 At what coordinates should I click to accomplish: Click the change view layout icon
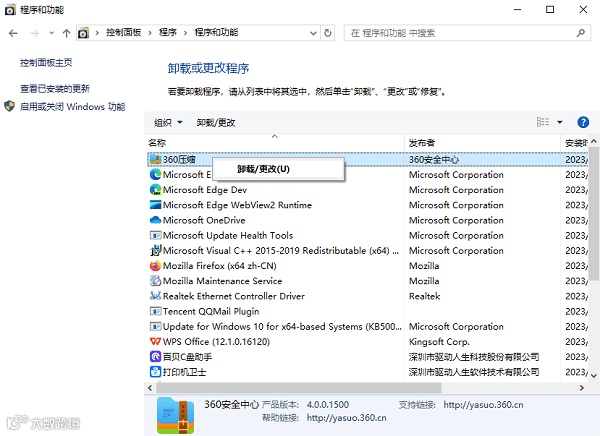543,122
